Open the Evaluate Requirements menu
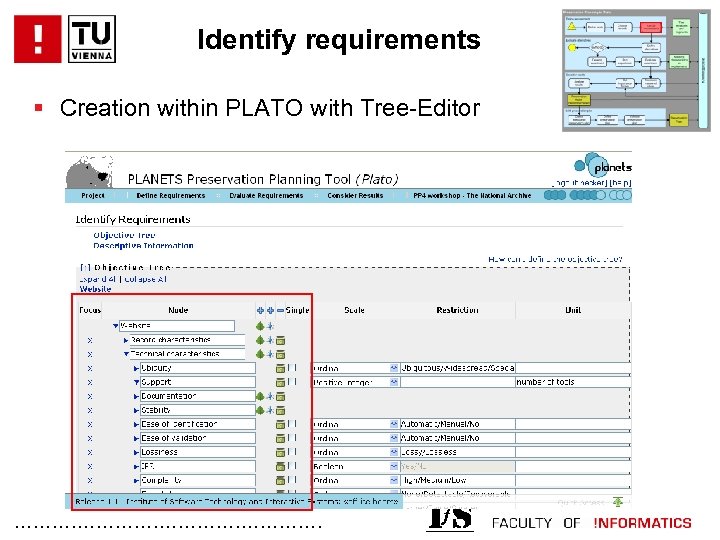720x540 pixels. point(266,196)
